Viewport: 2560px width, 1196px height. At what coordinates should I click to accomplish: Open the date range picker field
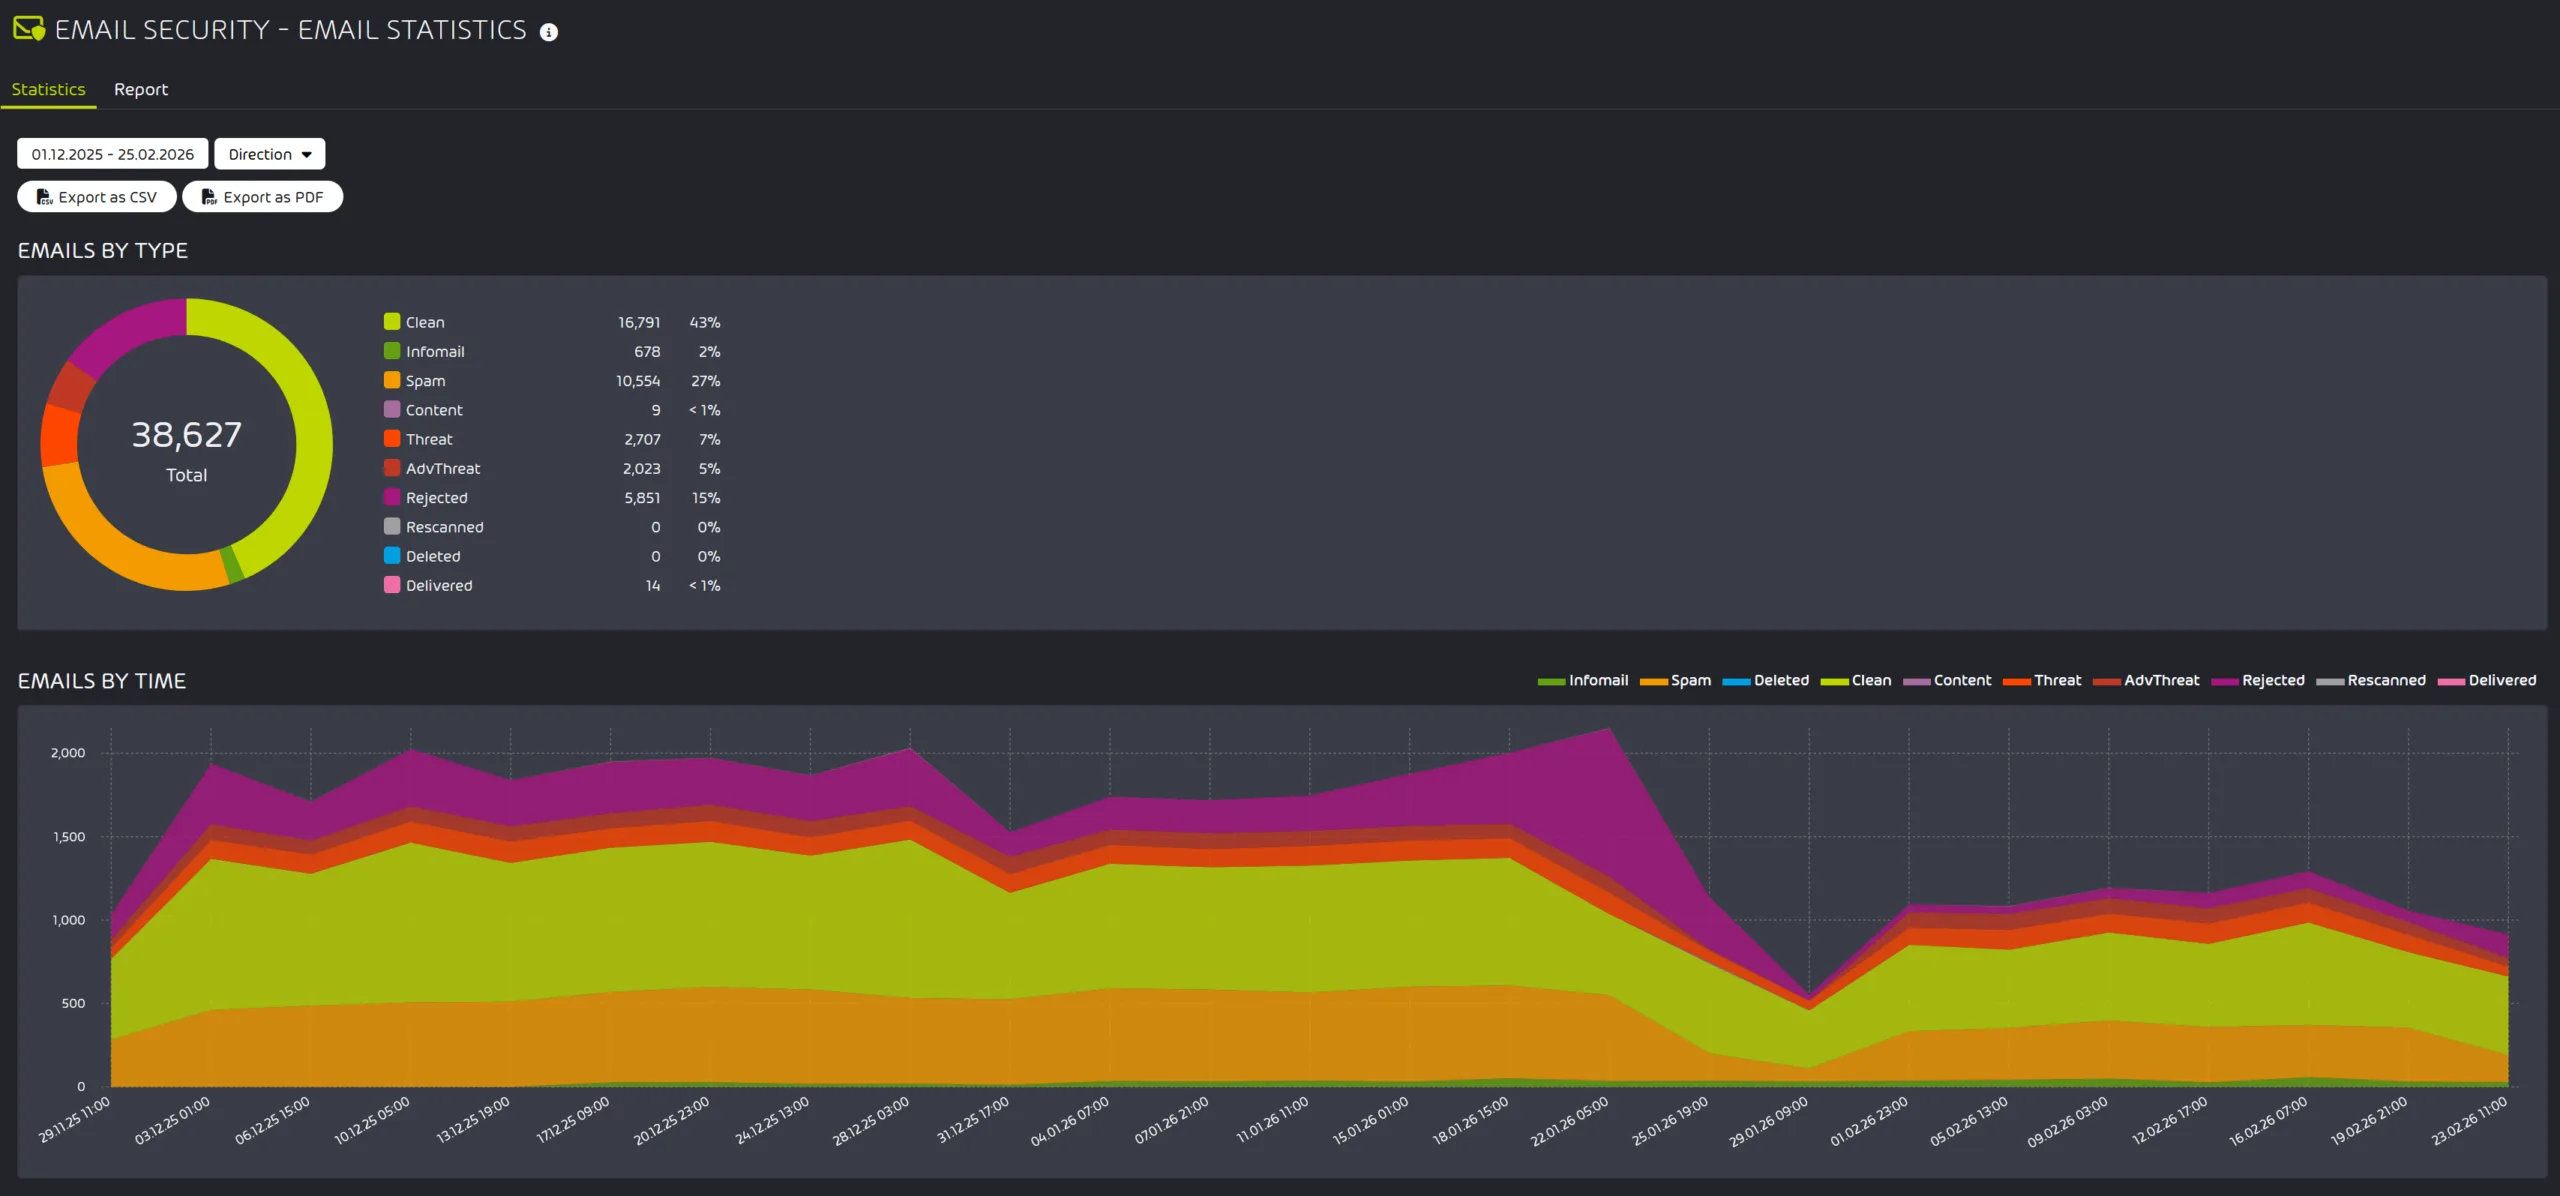coord(112,154)
